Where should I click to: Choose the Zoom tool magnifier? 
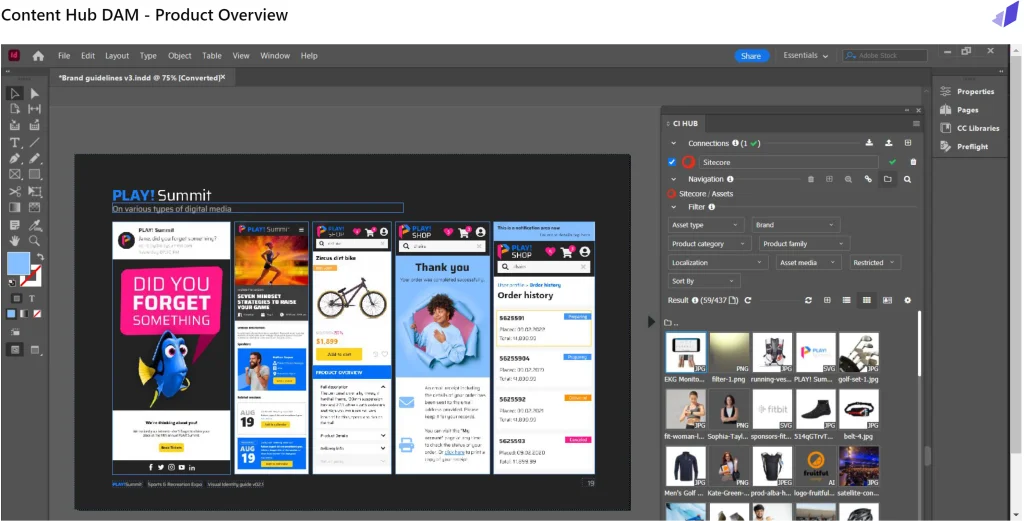pyautogui.click(x=34, y=240)
